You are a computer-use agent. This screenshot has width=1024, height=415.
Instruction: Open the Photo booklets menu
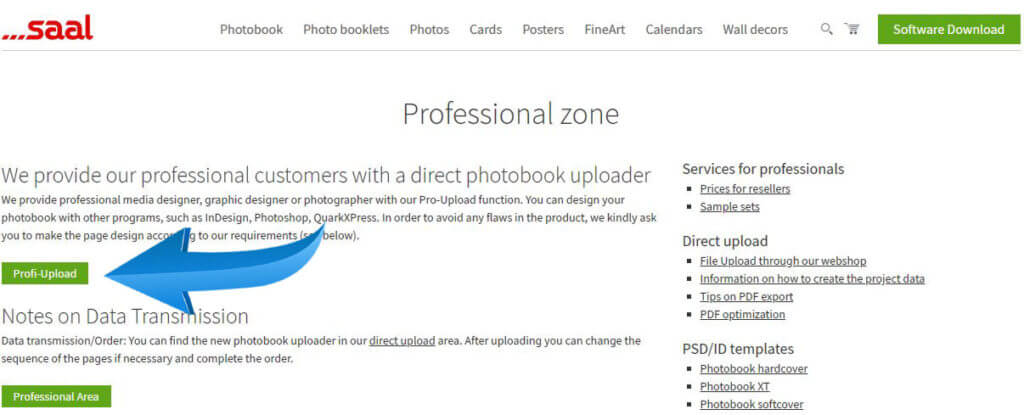[x=346, y=29]
